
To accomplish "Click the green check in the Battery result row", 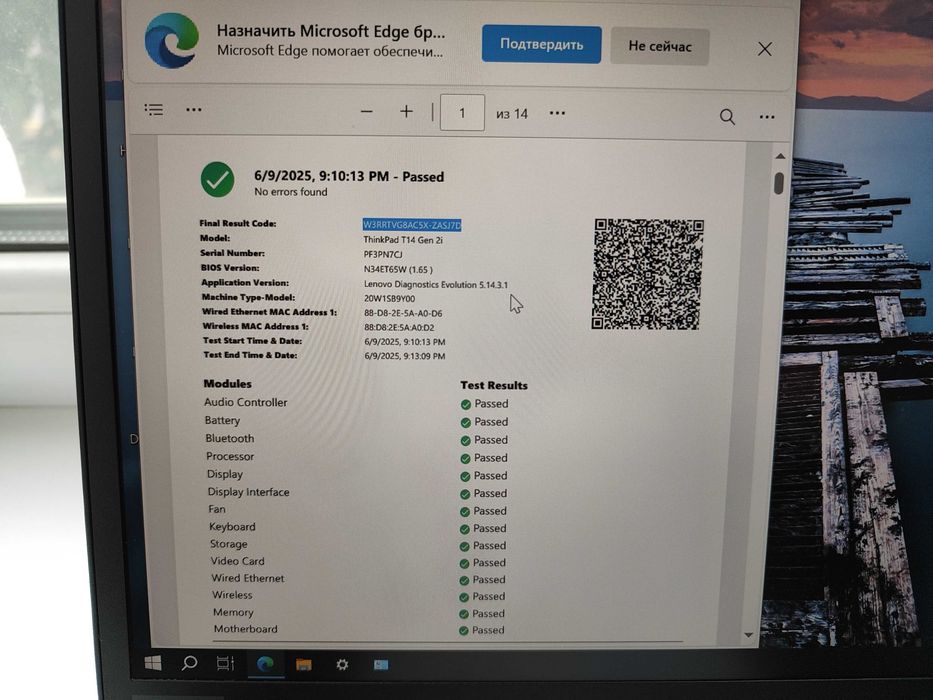I will click(x=466, y=423).
